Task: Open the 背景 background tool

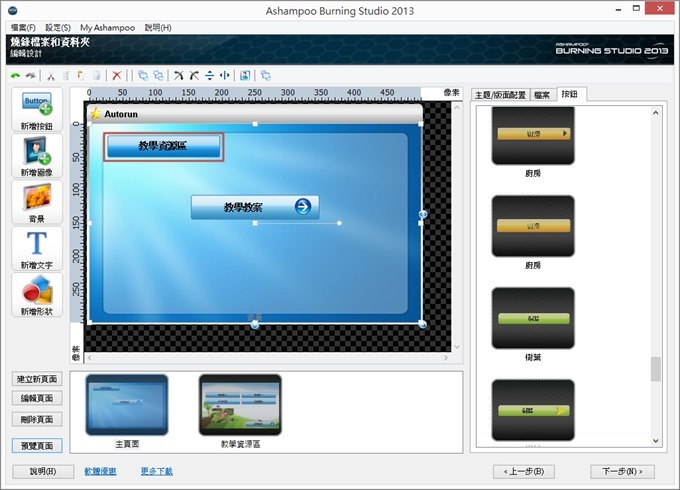Action: pyautogui.click(x=37, y=203)
